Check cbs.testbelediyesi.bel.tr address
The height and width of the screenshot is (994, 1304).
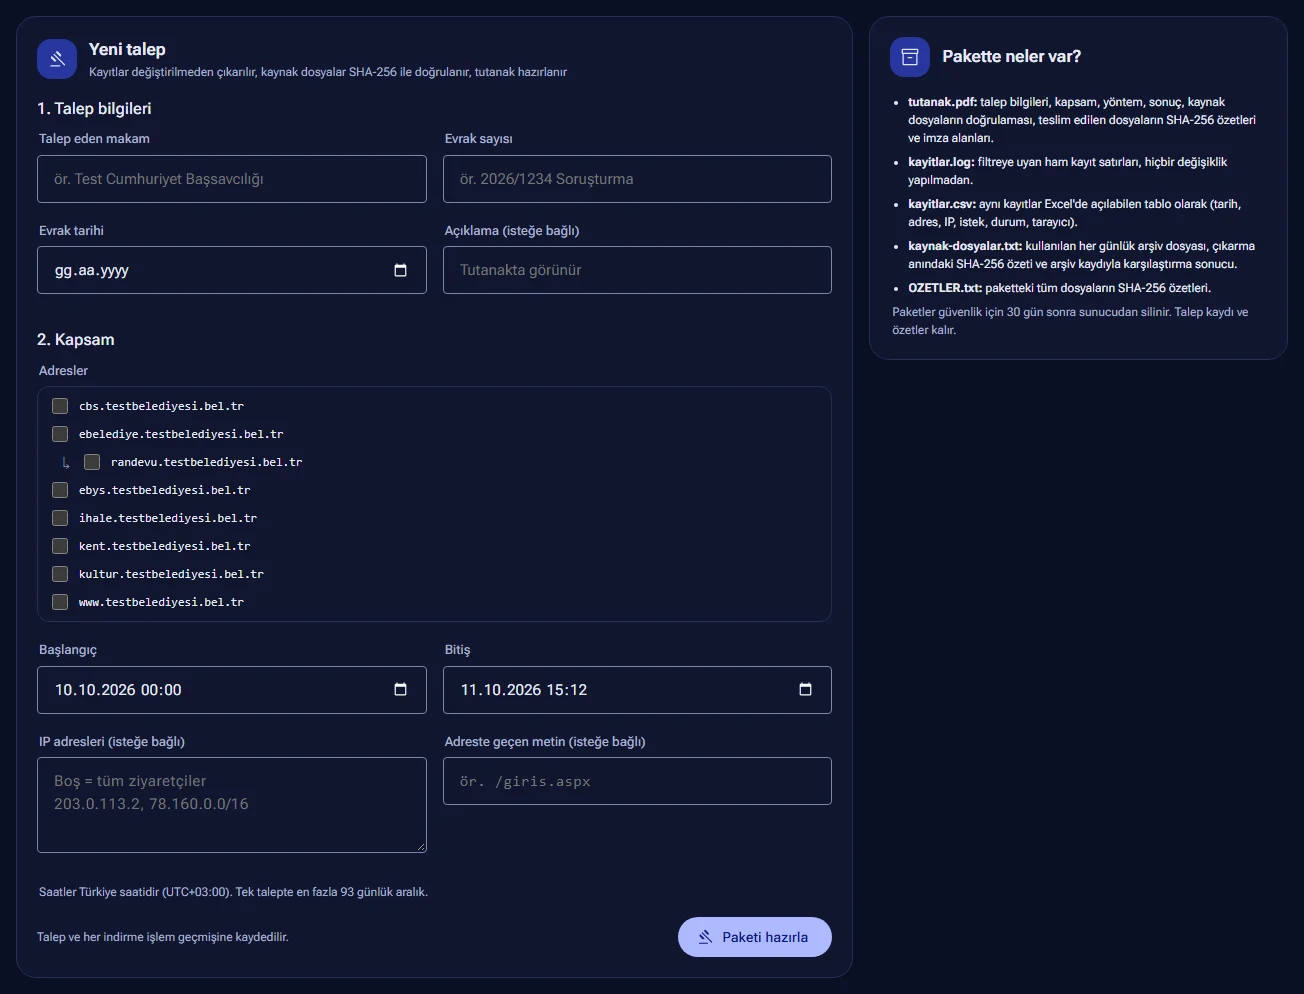(x=60, y=406)
